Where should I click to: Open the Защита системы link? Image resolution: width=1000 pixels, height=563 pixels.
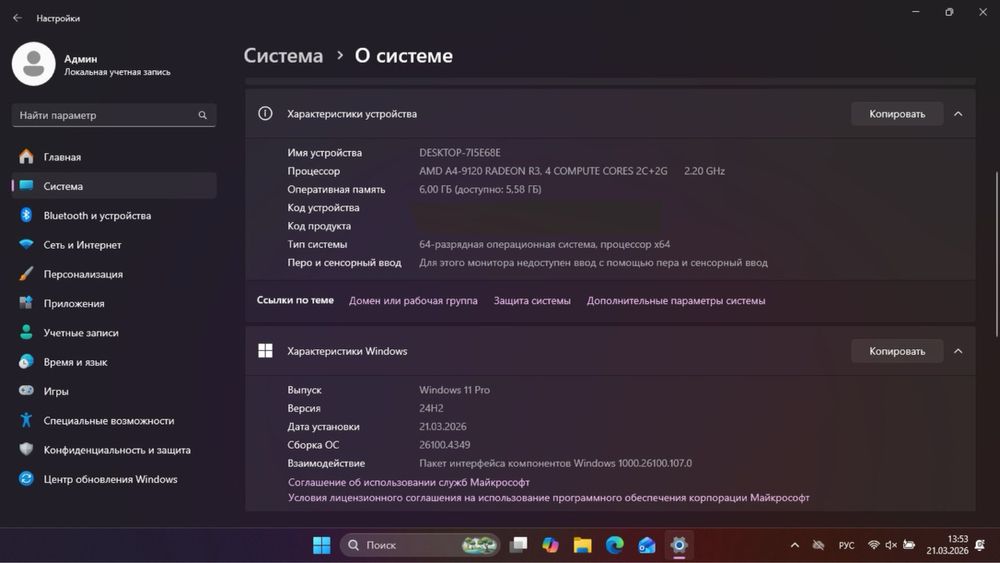(x=532, y=300)
